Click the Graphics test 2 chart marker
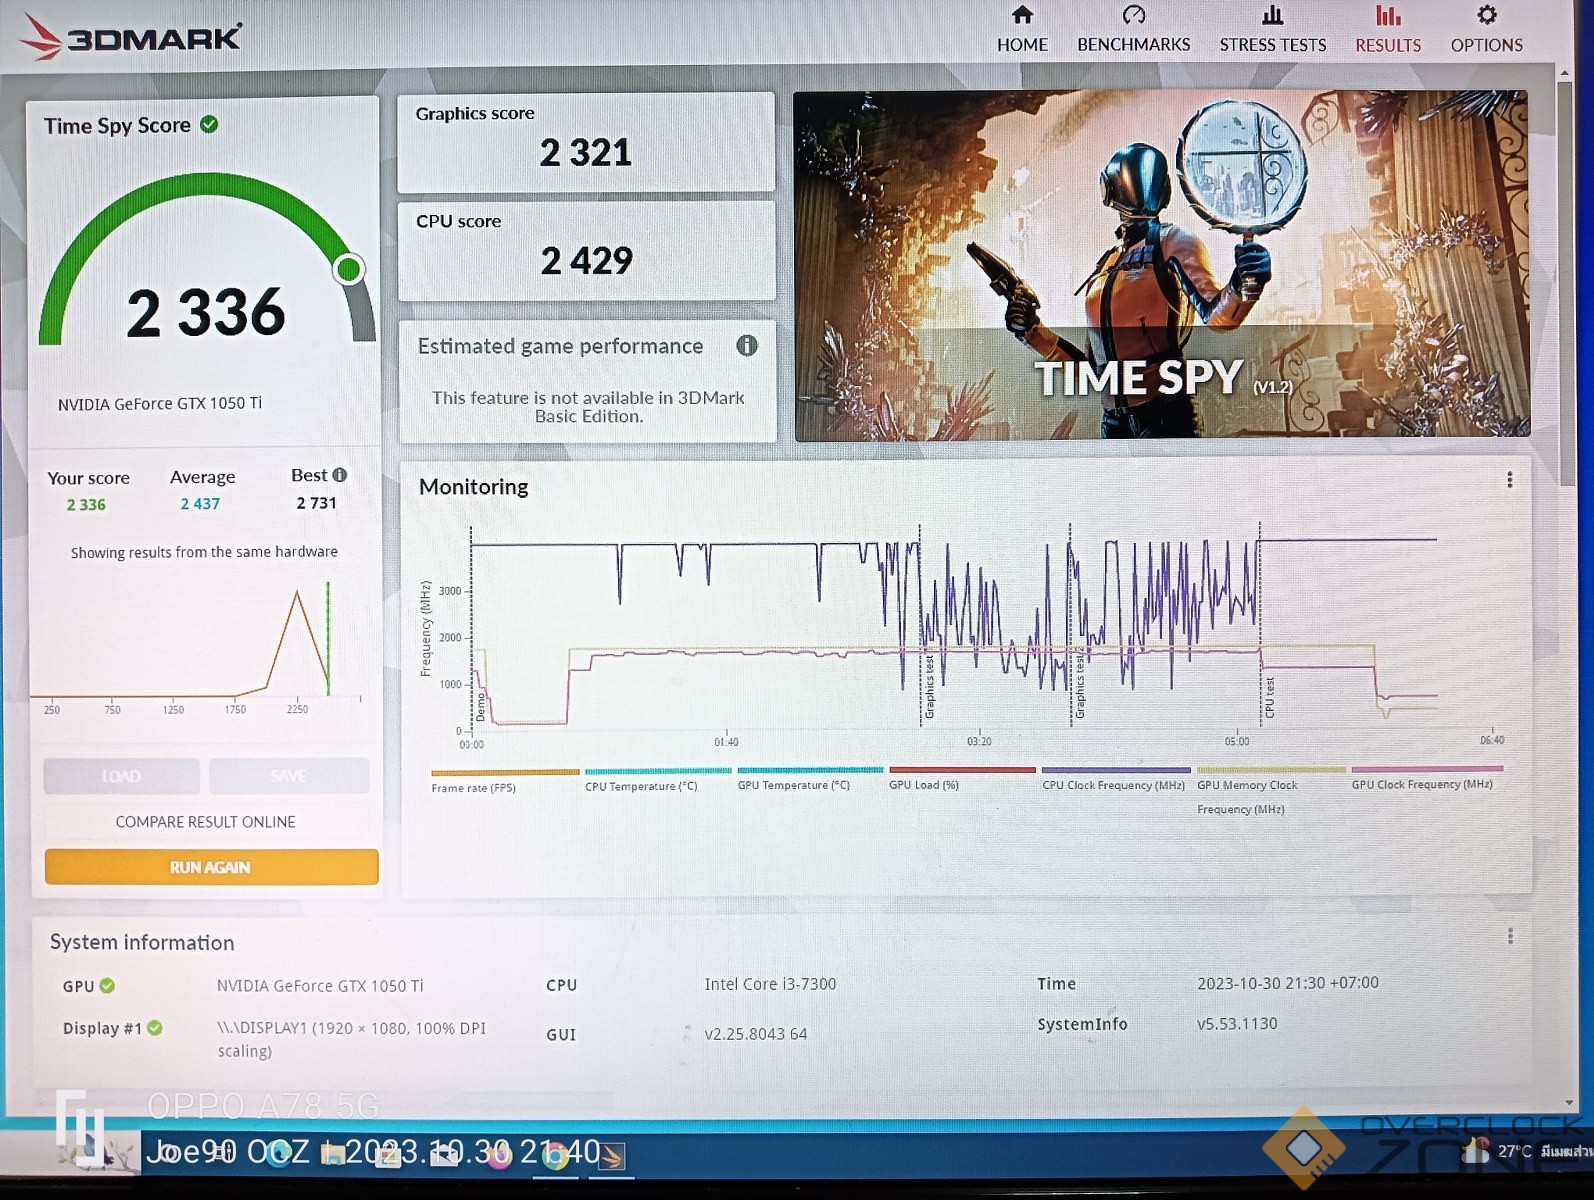Screen dimensions: 1594x1200 click(x=1080, y=683)
